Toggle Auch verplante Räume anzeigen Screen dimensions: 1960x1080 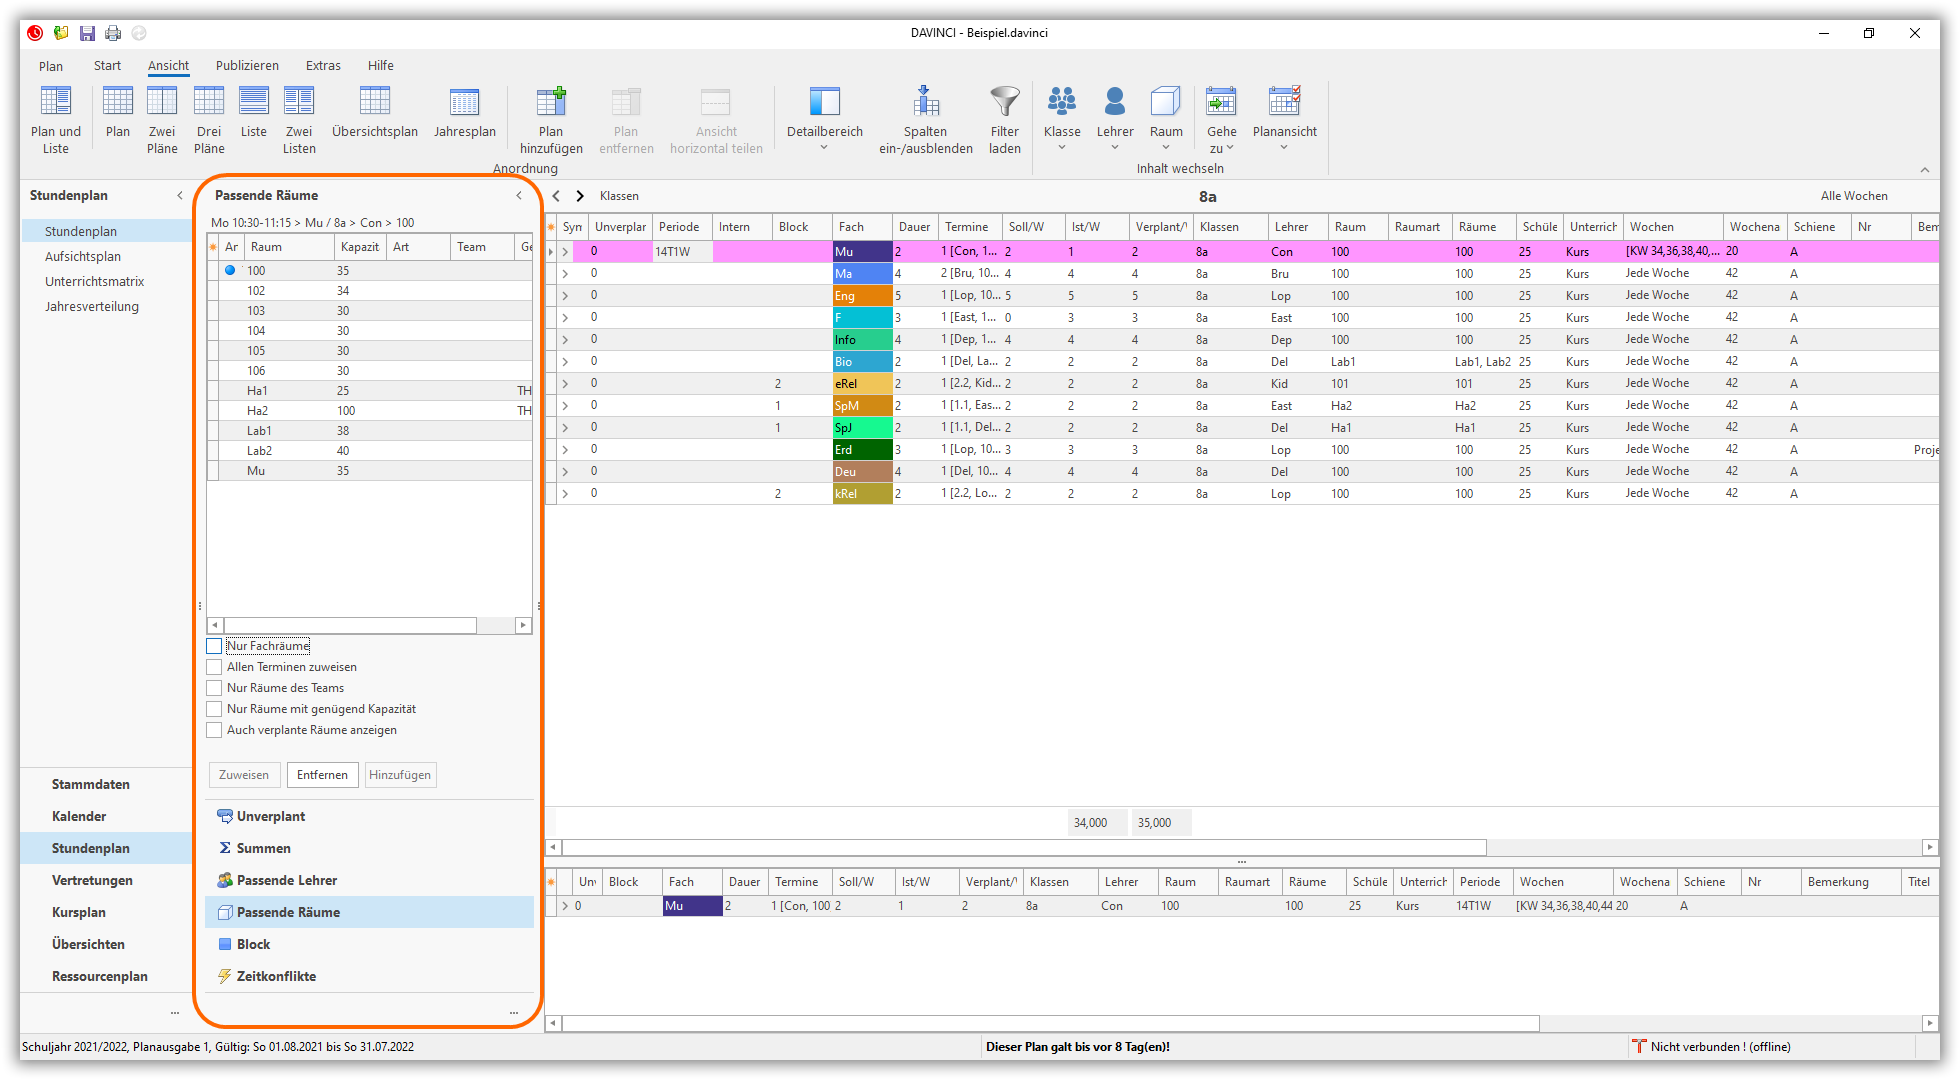pos(214,730)
